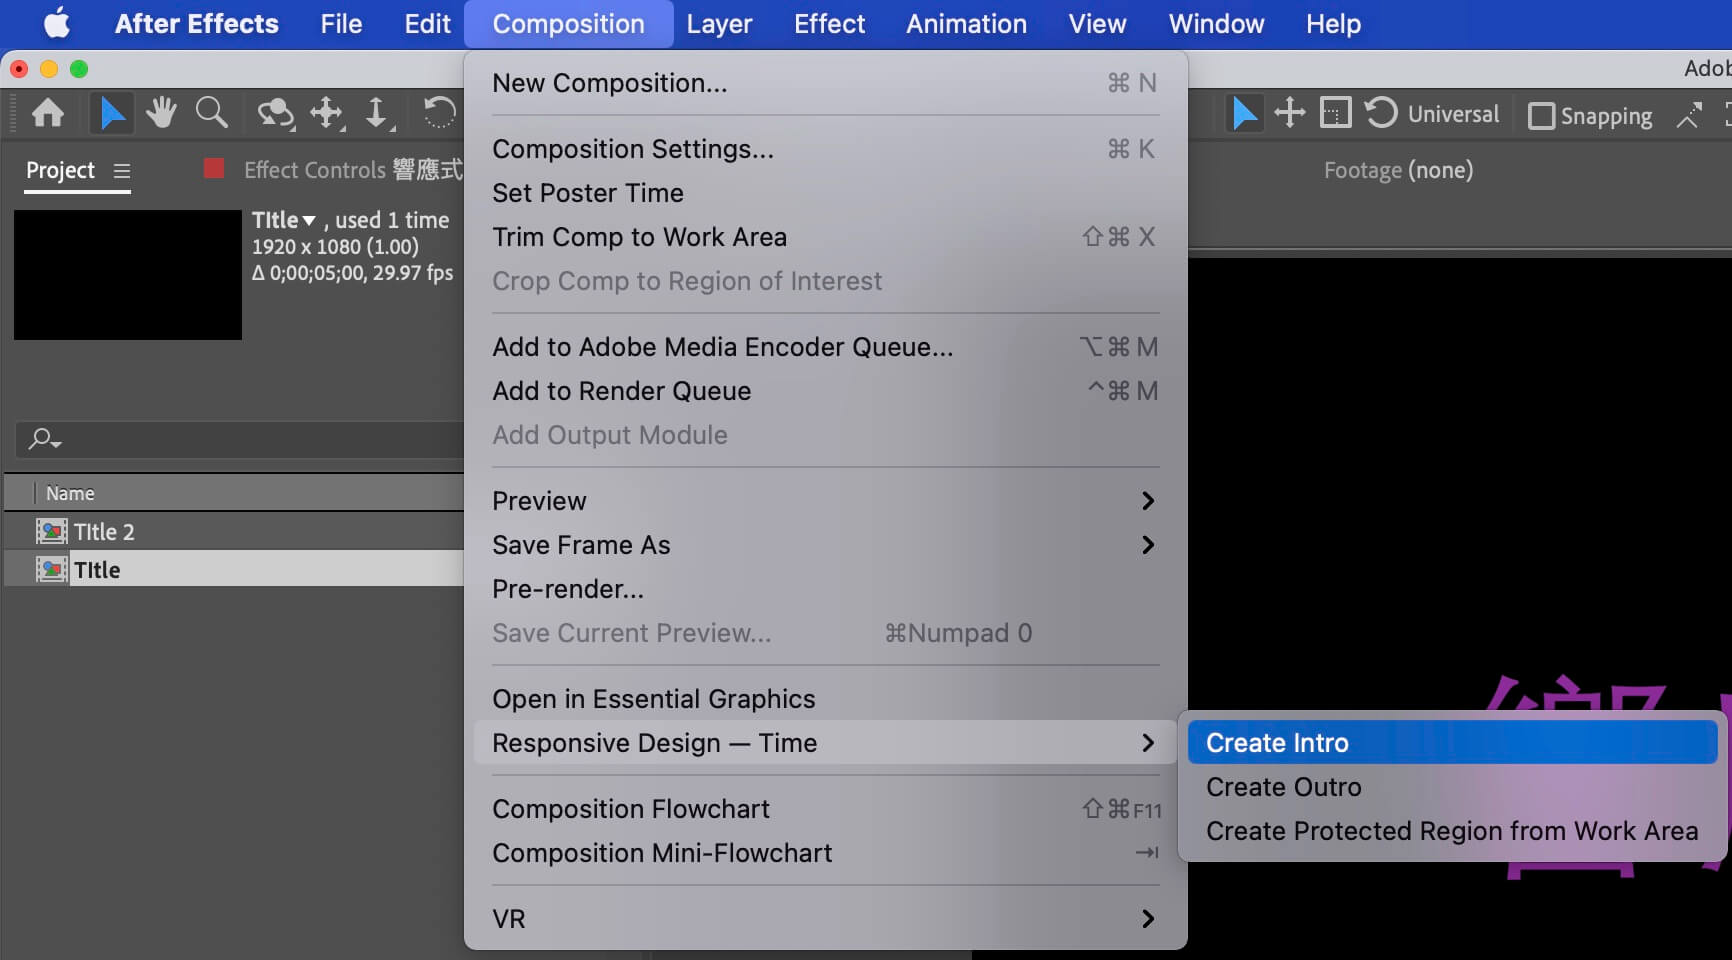1732x960 pixels.
Task: Choose New Composition...
Action: tap(825, 83)
